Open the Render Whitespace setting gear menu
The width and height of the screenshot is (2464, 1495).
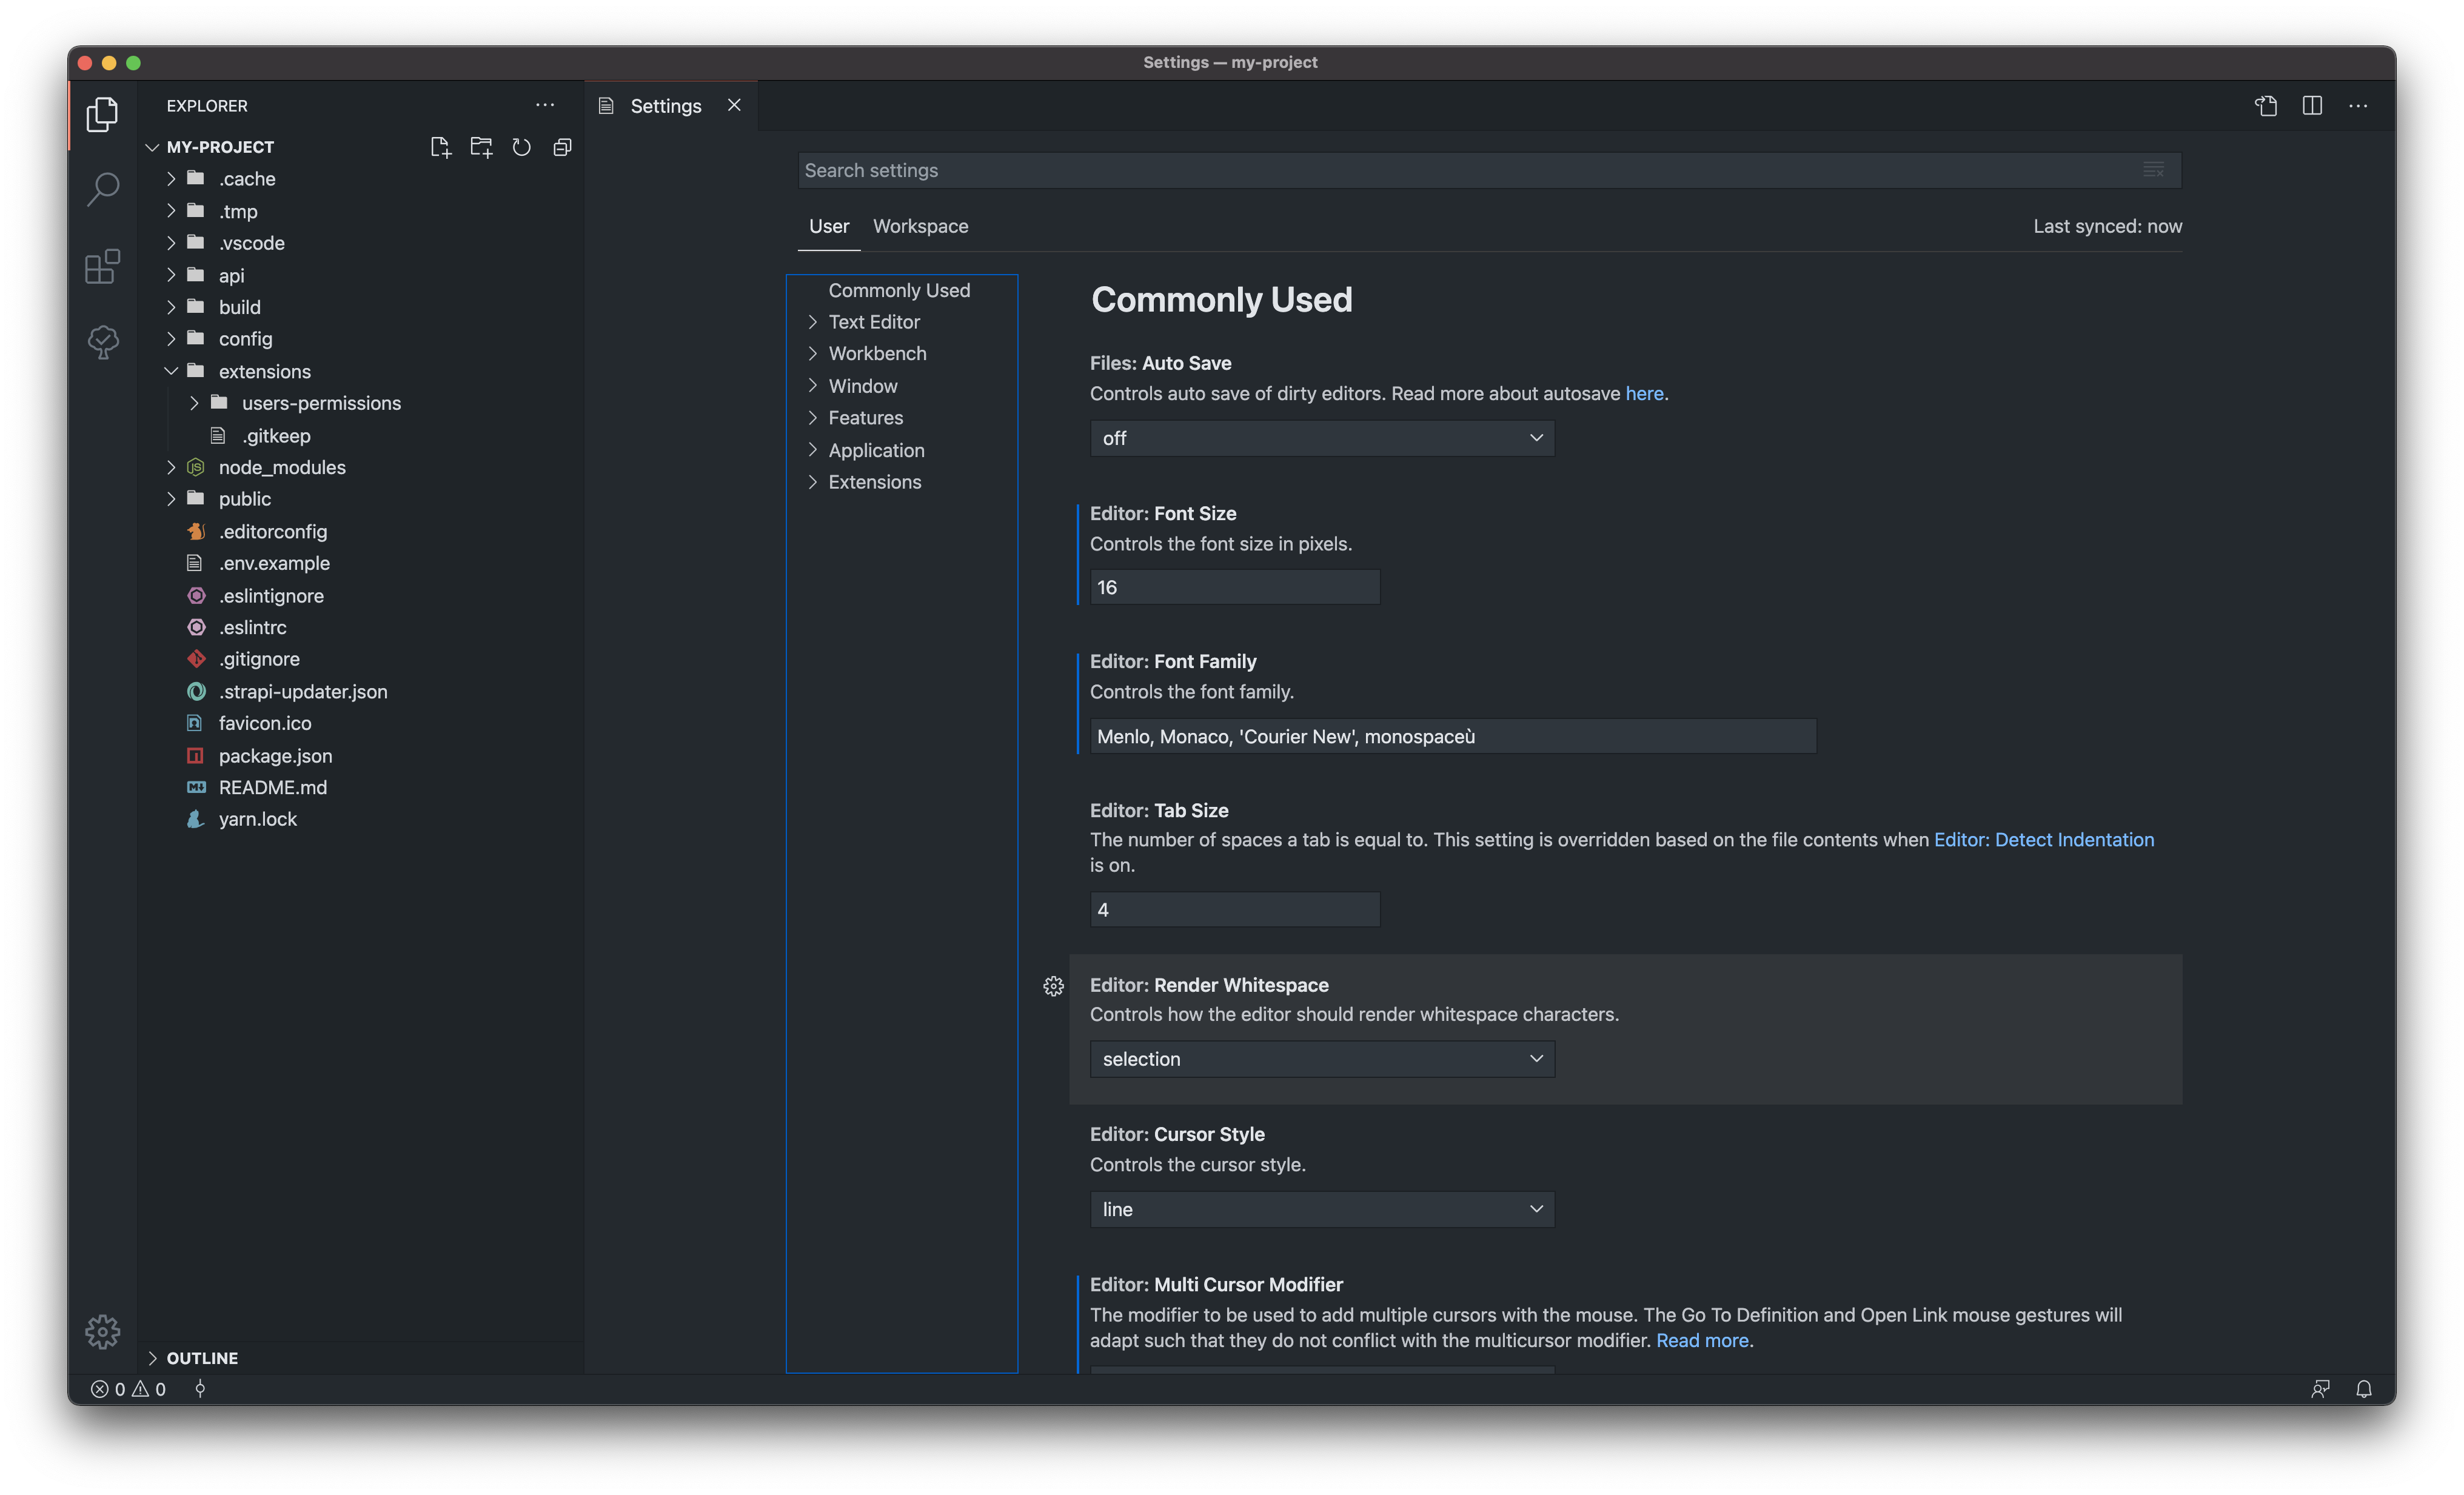click(x=1053, y=986)
